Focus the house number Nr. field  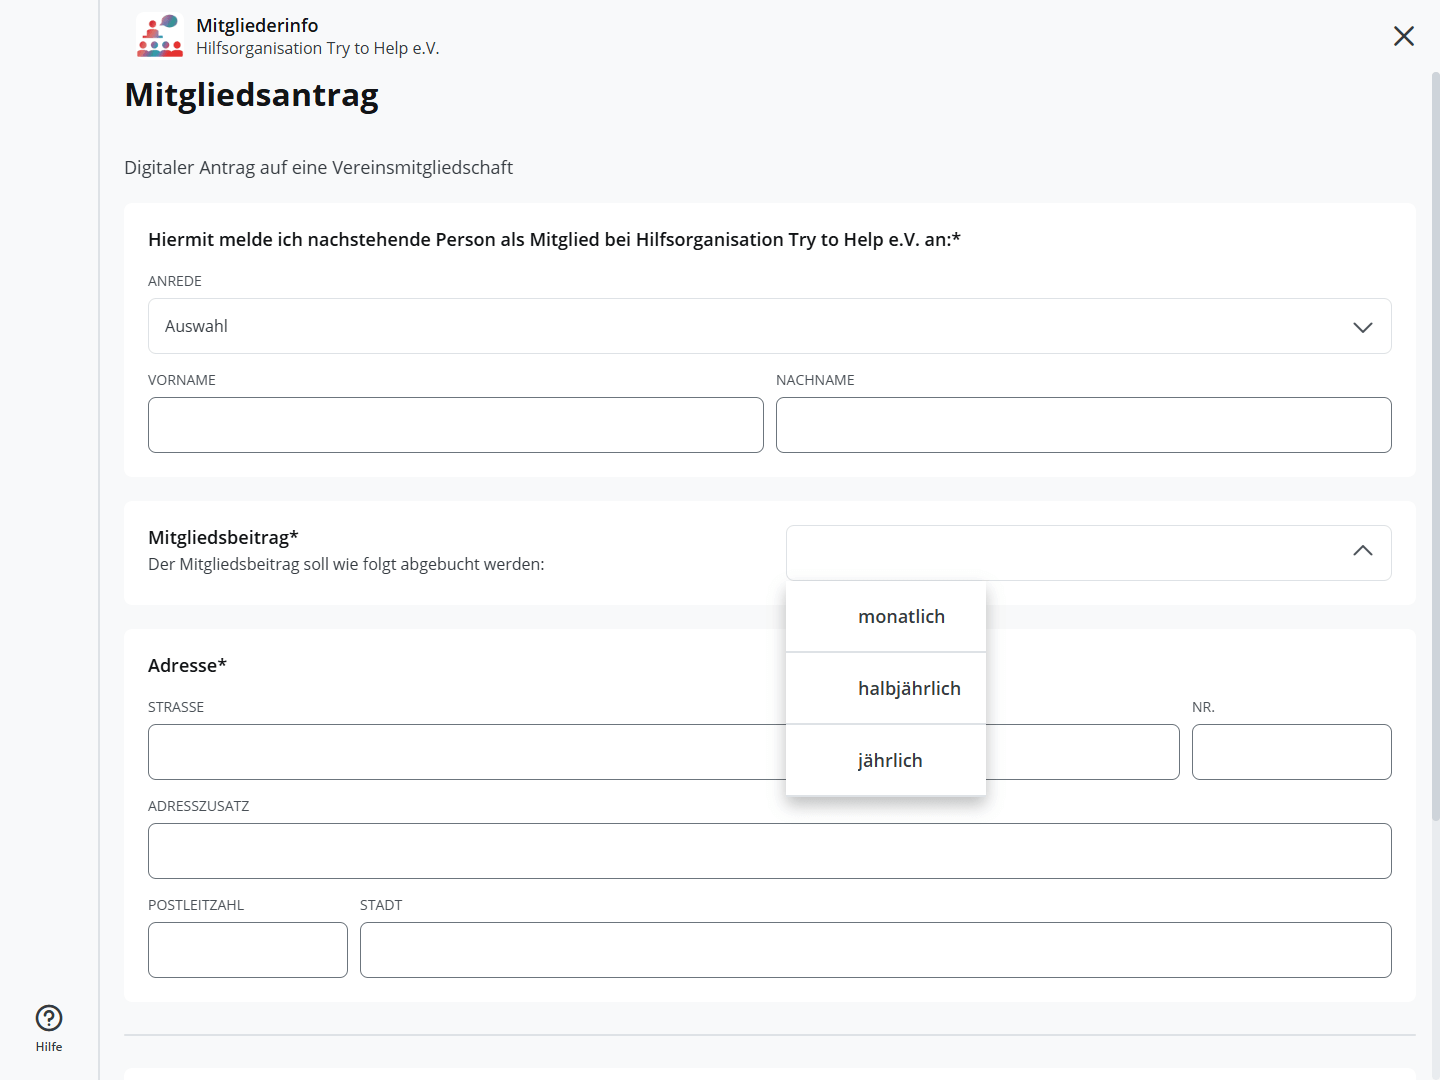tap(1291, 752)
